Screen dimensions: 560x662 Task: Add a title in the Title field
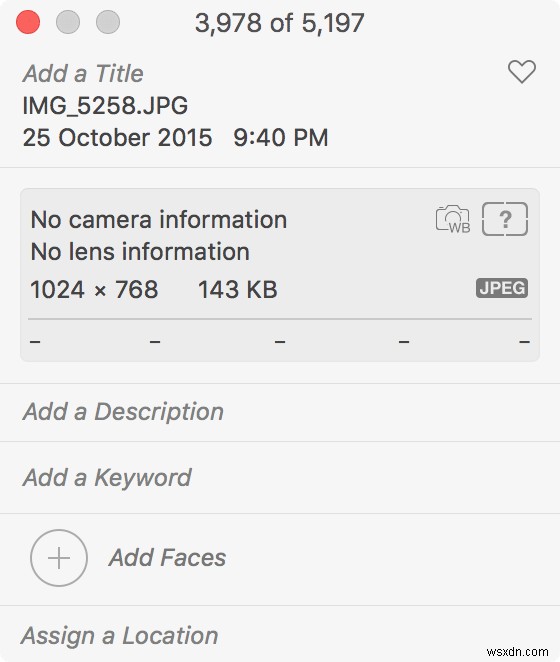[x=83, y=73]
